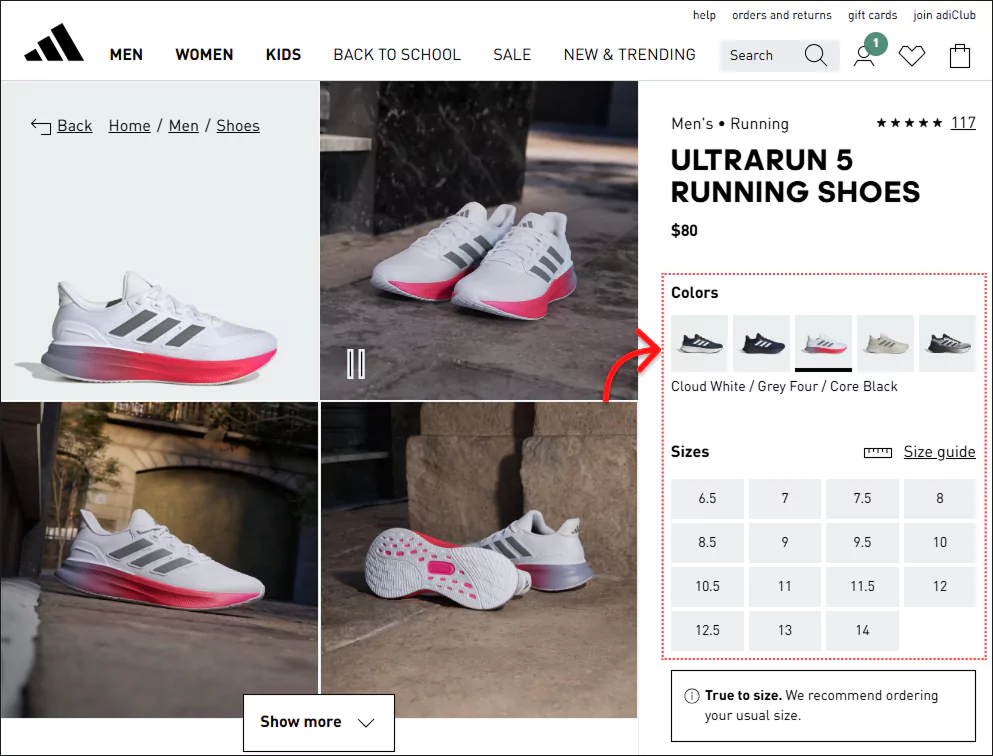This screenshot has height=756, width=993.
Task: Select the first navy shoe color swatch
Action: (700, 343)
